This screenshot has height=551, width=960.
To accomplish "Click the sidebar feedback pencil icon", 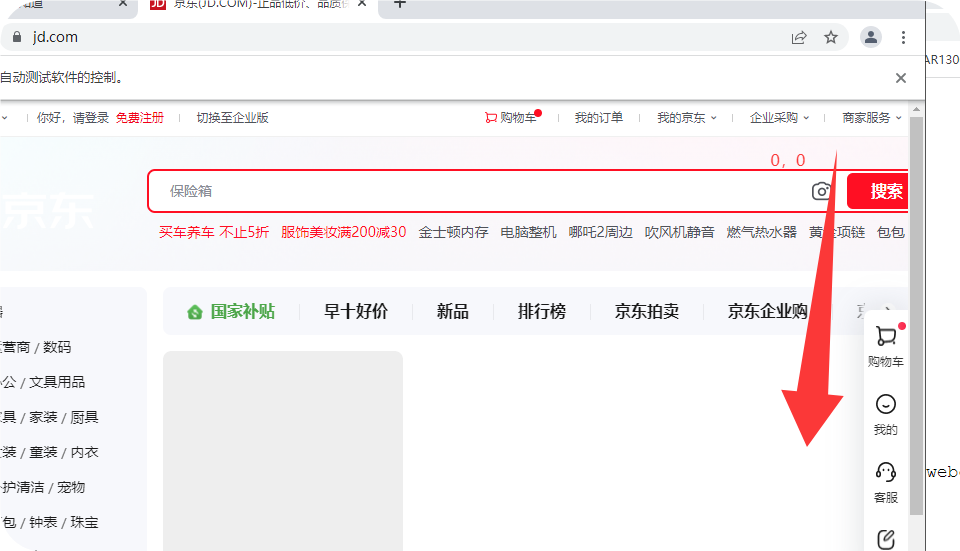I will point(885,539).
